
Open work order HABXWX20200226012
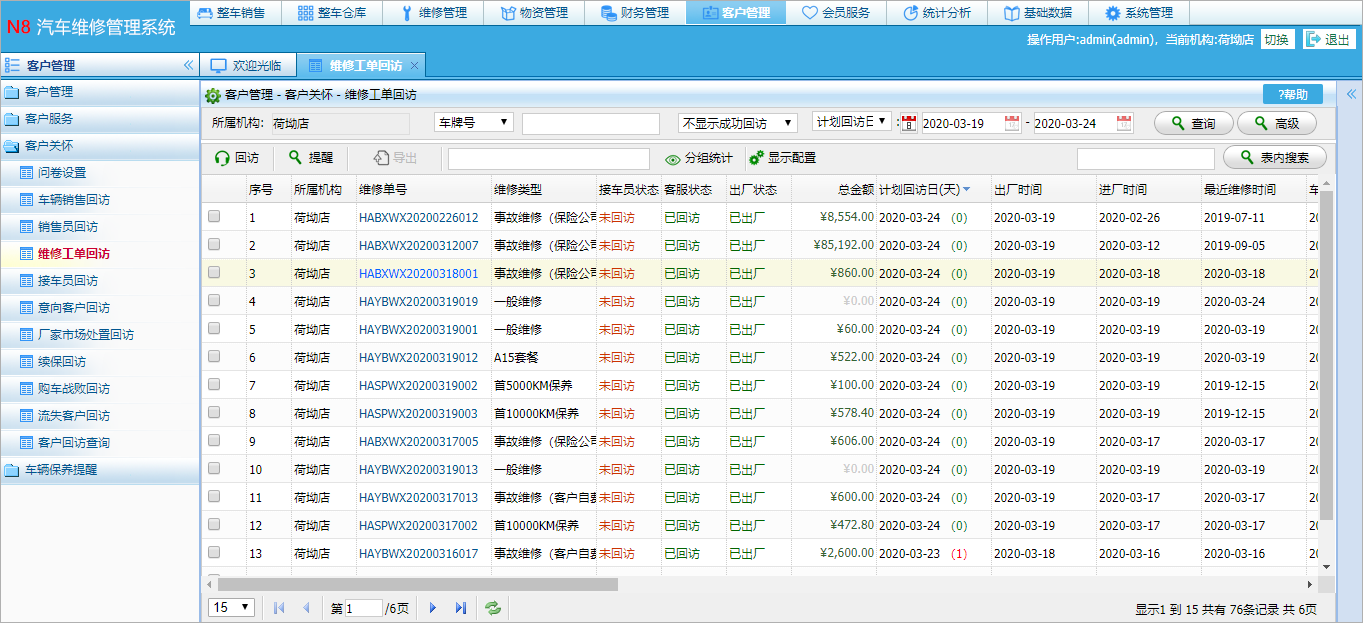click(x=419, y=217)
